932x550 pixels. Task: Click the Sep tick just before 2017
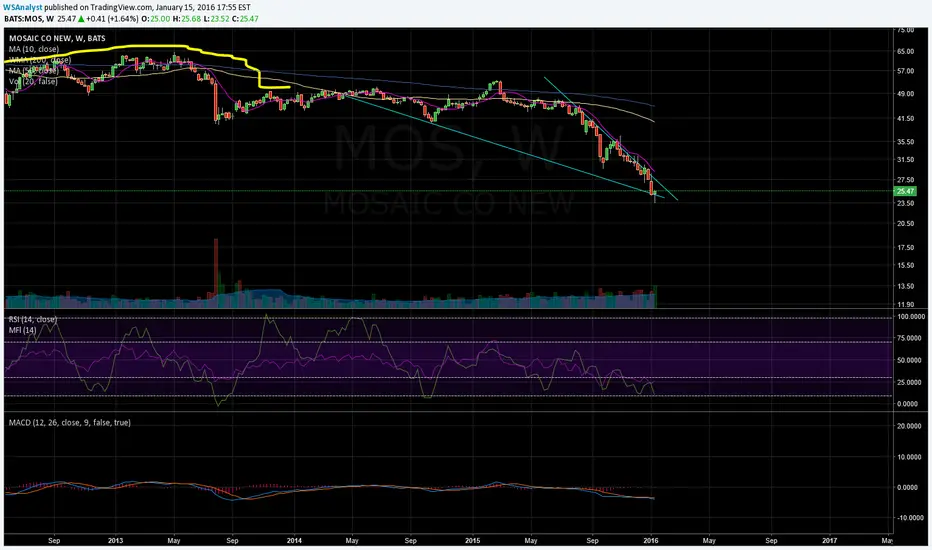771,540
